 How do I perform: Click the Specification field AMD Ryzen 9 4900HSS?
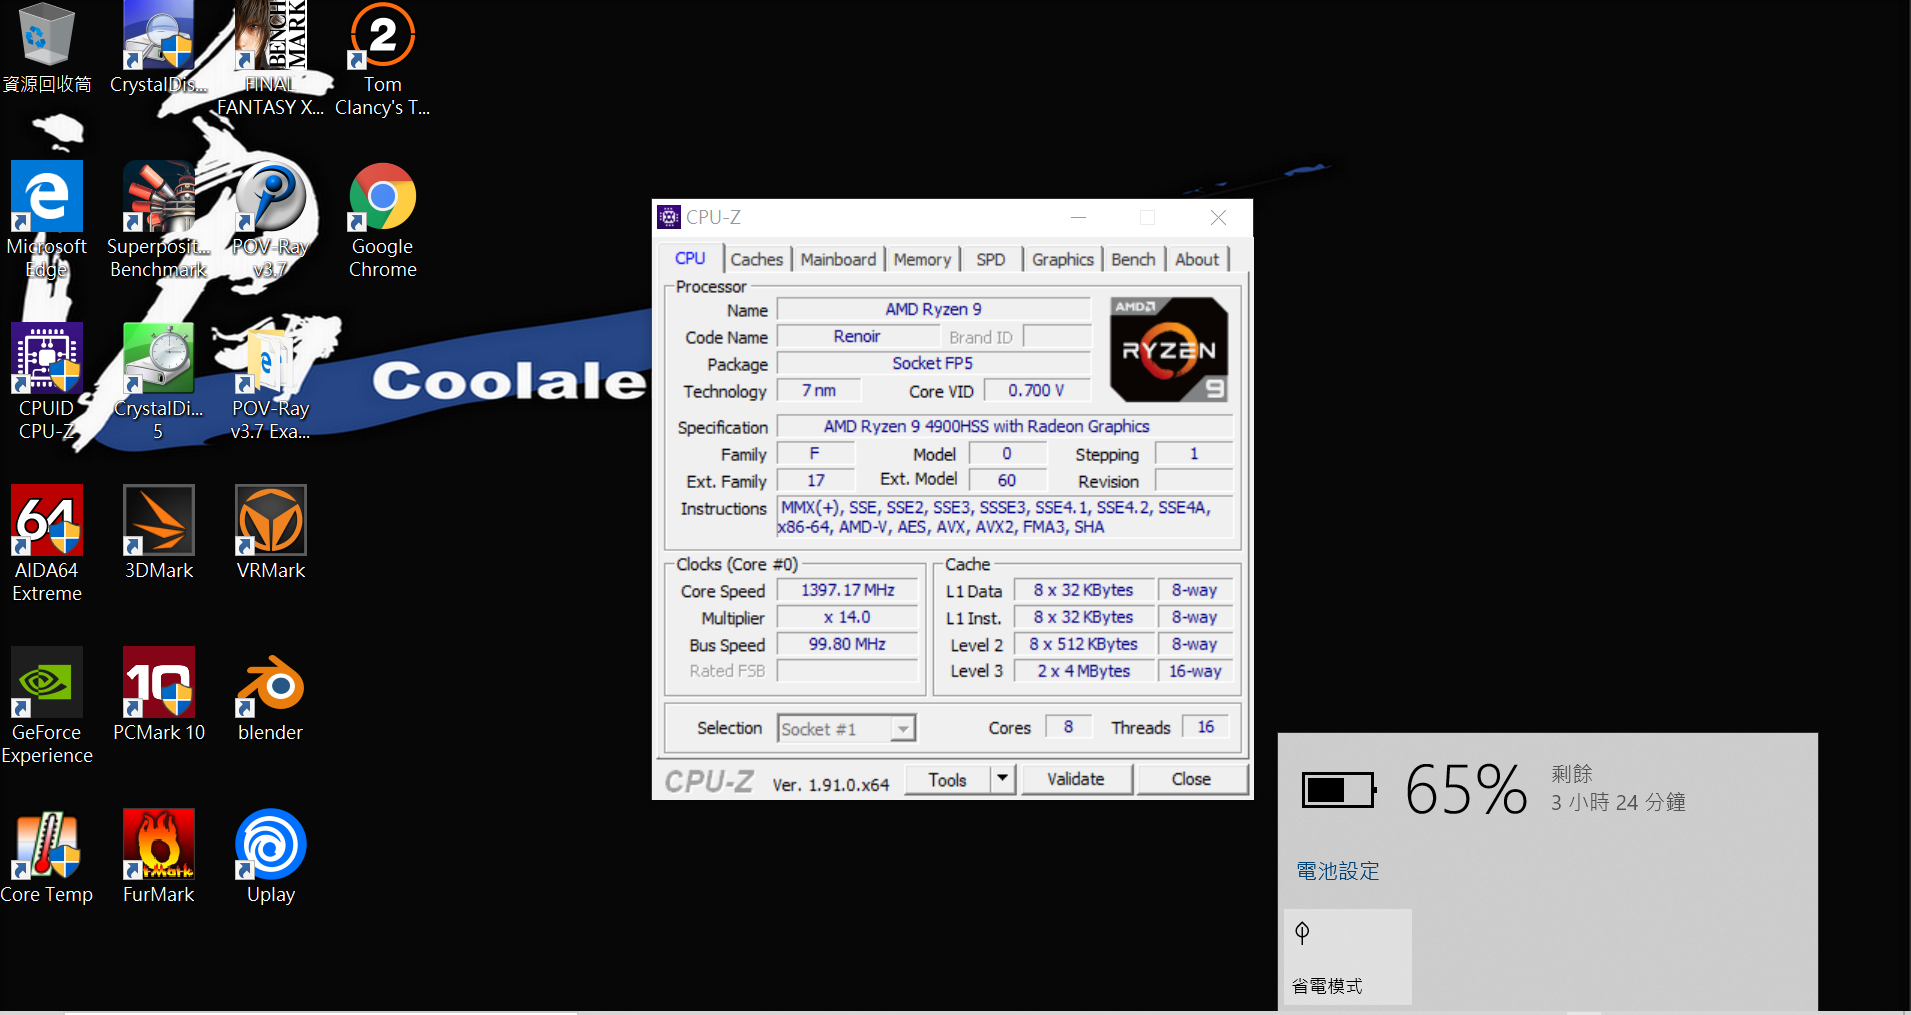1004,427
